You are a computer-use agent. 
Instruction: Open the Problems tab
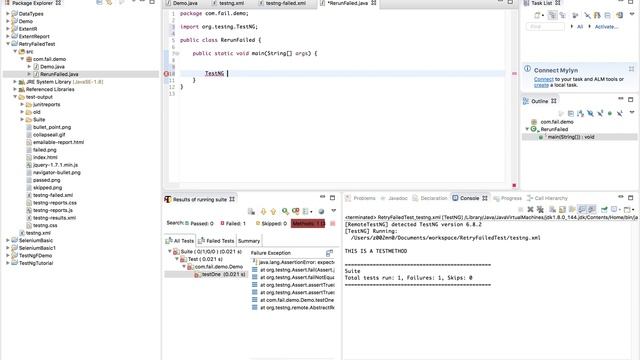pos(364,198)
